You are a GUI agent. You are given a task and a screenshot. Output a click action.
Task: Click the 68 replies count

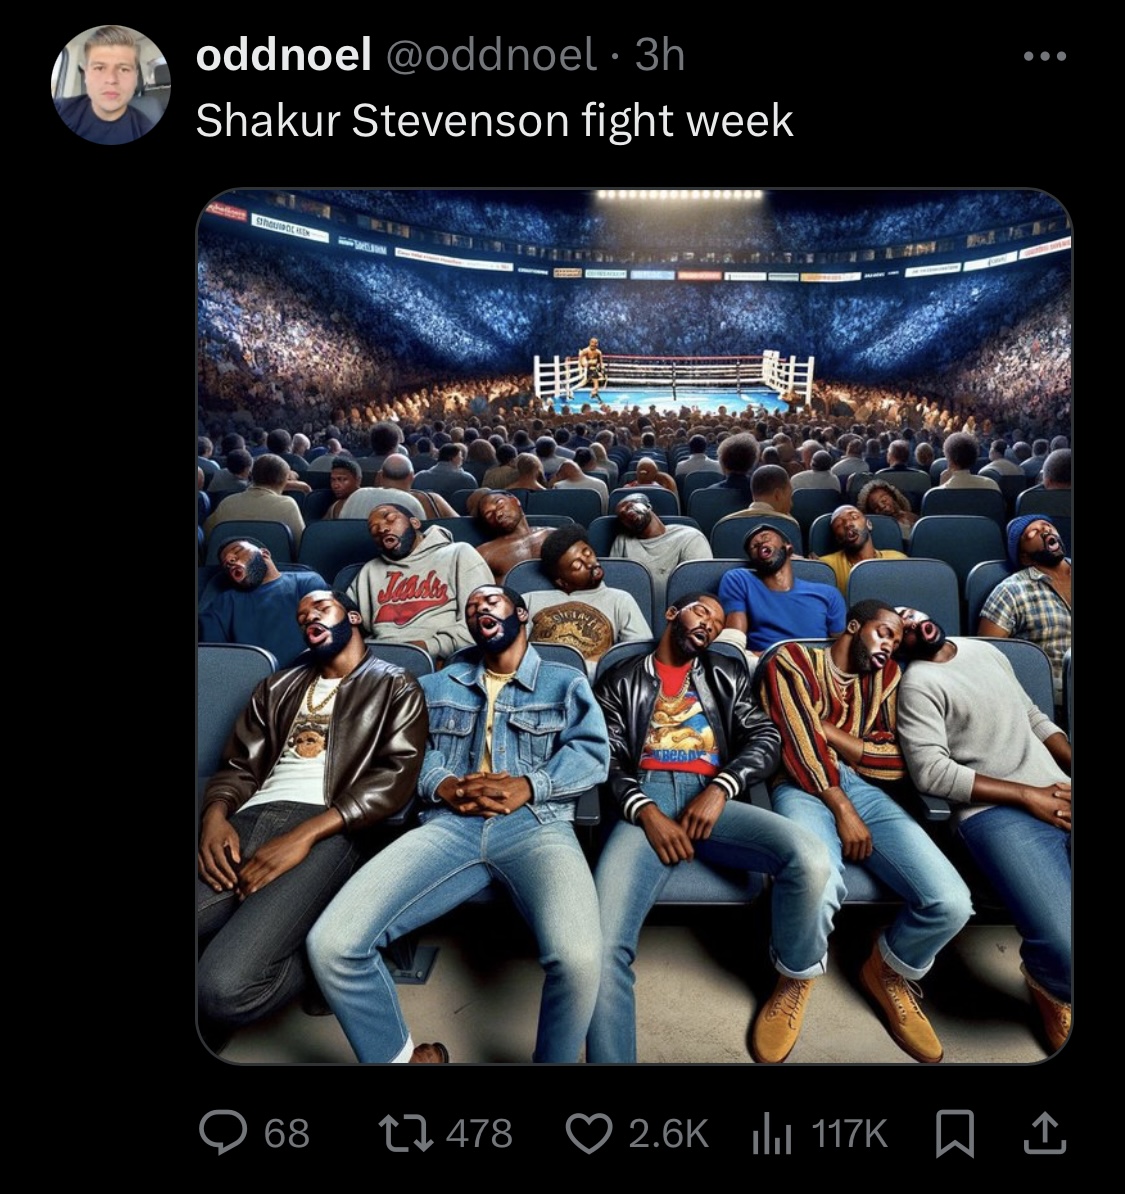pyautogui.click(x=287, y=1134)
